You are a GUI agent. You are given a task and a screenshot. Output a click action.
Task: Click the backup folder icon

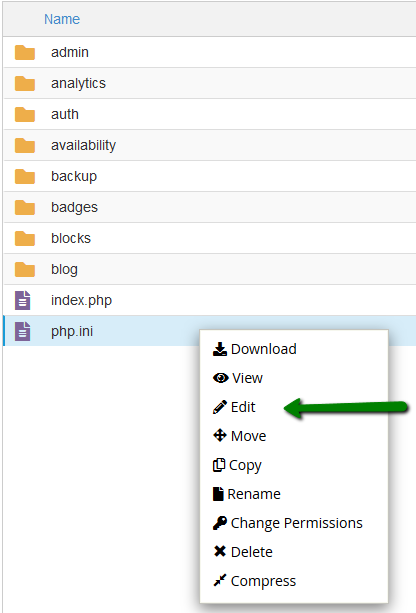[x=25, y=176]
